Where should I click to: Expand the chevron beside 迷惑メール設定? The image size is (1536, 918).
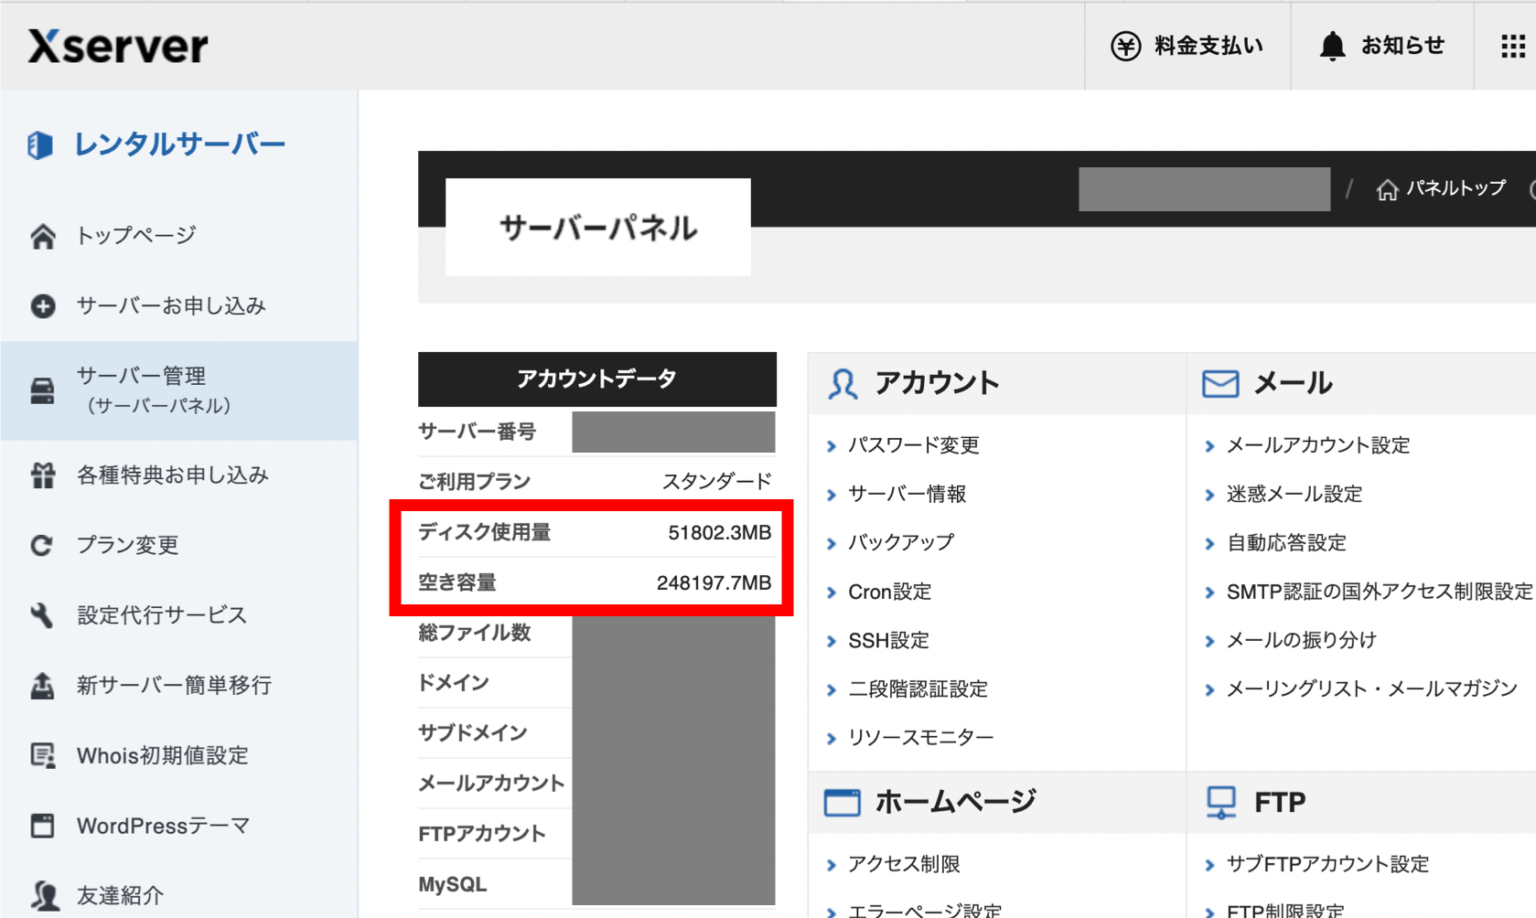click(x=1210, y=493)
